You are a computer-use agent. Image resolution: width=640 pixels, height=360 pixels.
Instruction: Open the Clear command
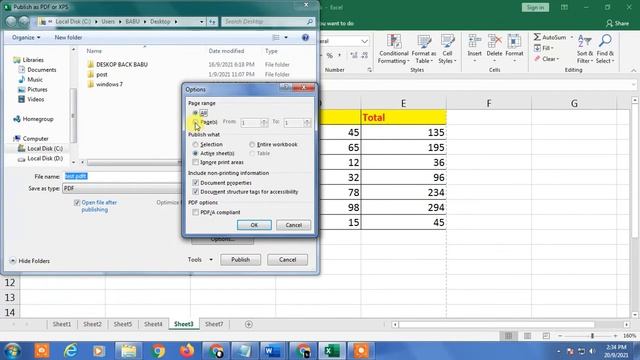coord(546,59)
